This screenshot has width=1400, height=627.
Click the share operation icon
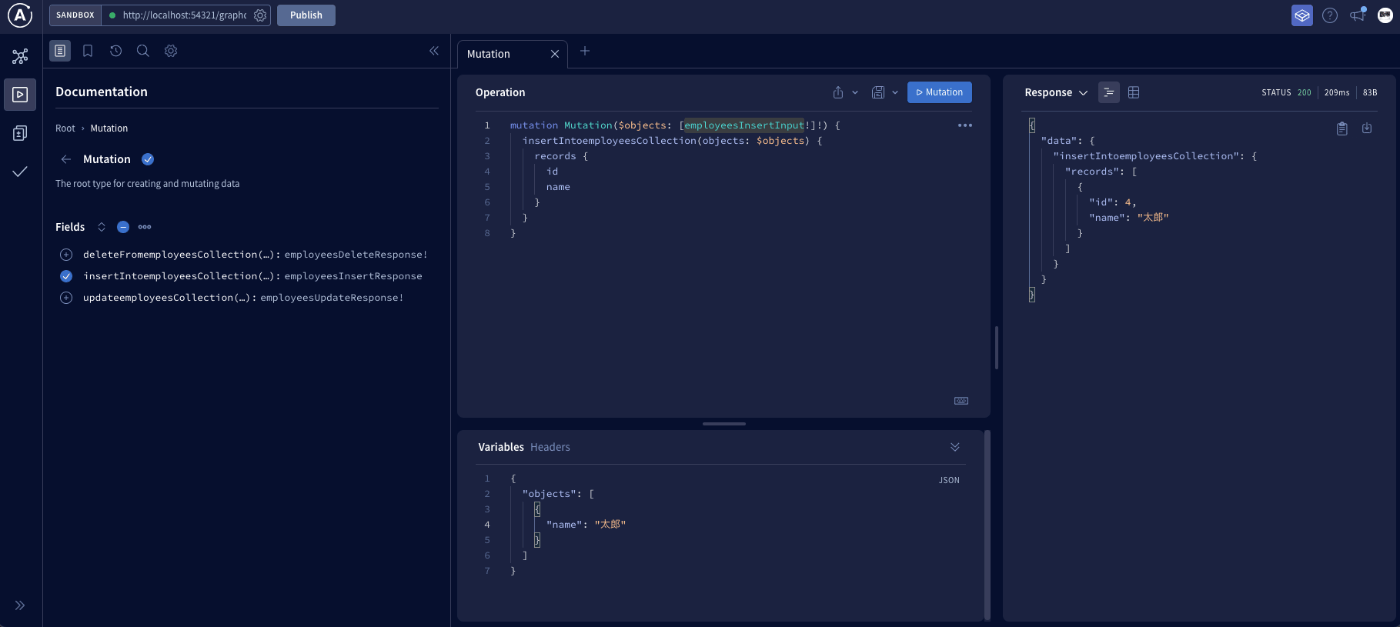[x=838, y=92]
